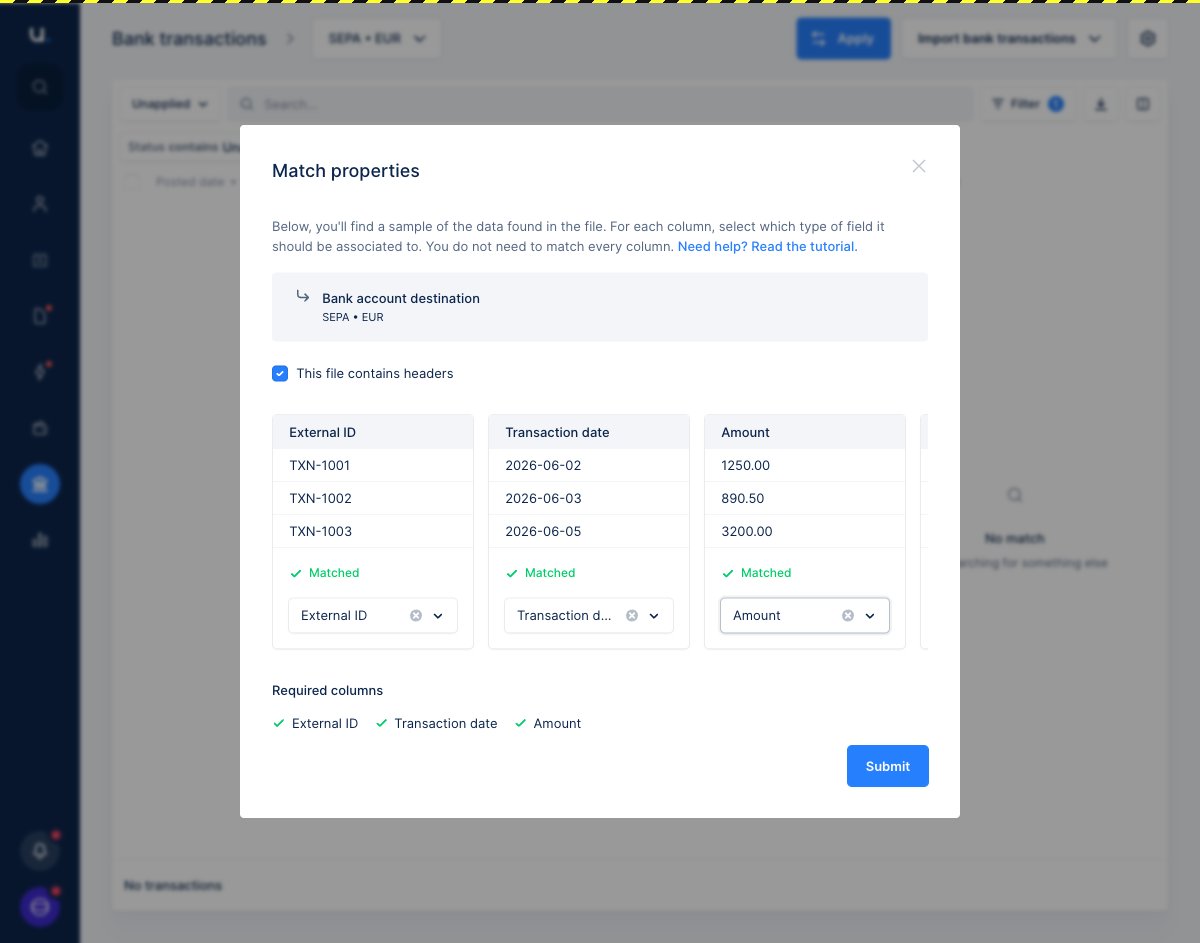Click the 2026-06-02 date cell
The height and width of the screenshot is (943, 1200).
(x=589, y=465)
